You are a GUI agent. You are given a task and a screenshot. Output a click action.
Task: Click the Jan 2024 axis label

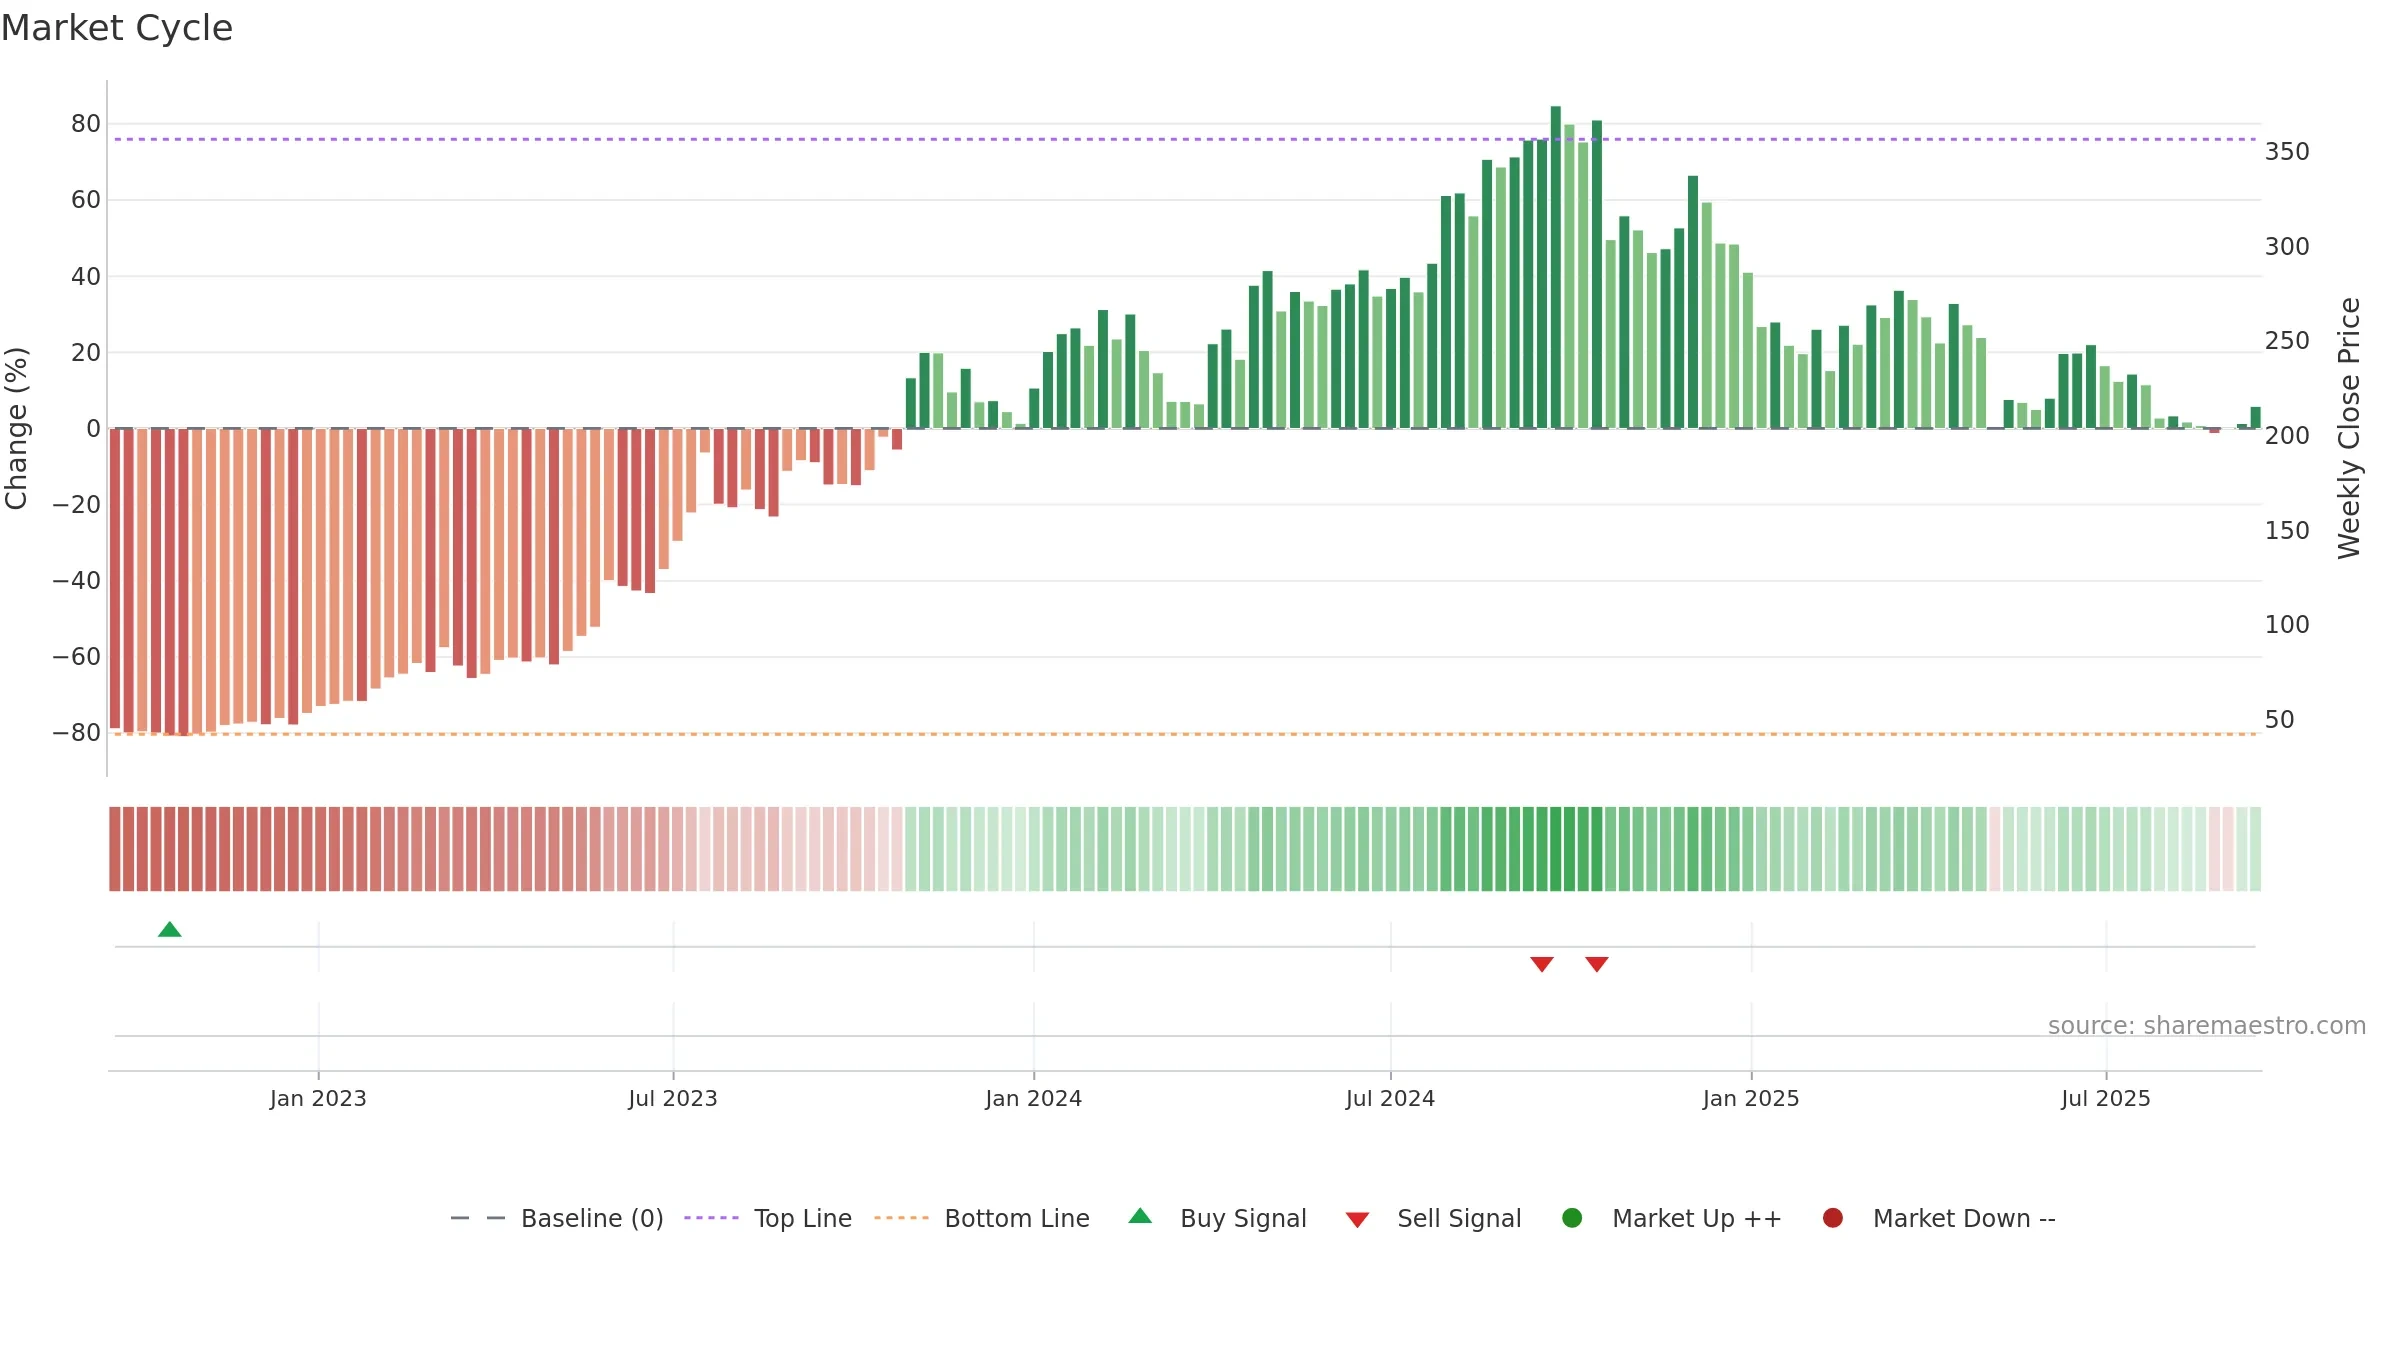tap(1033, 1098)
